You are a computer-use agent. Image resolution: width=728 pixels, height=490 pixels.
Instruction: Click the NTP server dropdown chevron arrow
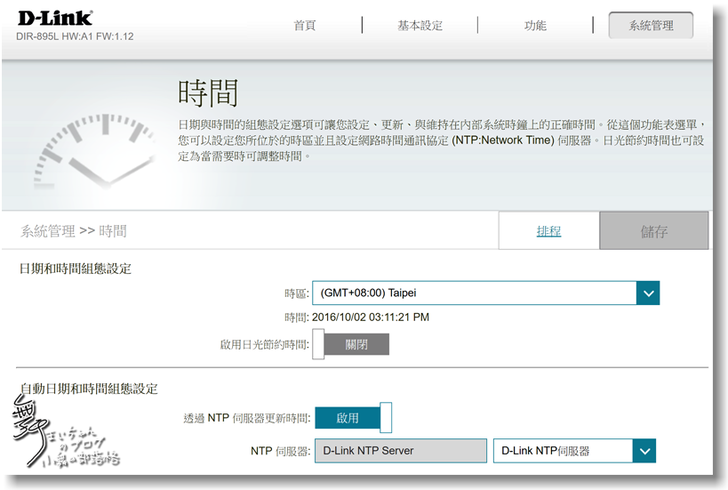pos(644,451)
